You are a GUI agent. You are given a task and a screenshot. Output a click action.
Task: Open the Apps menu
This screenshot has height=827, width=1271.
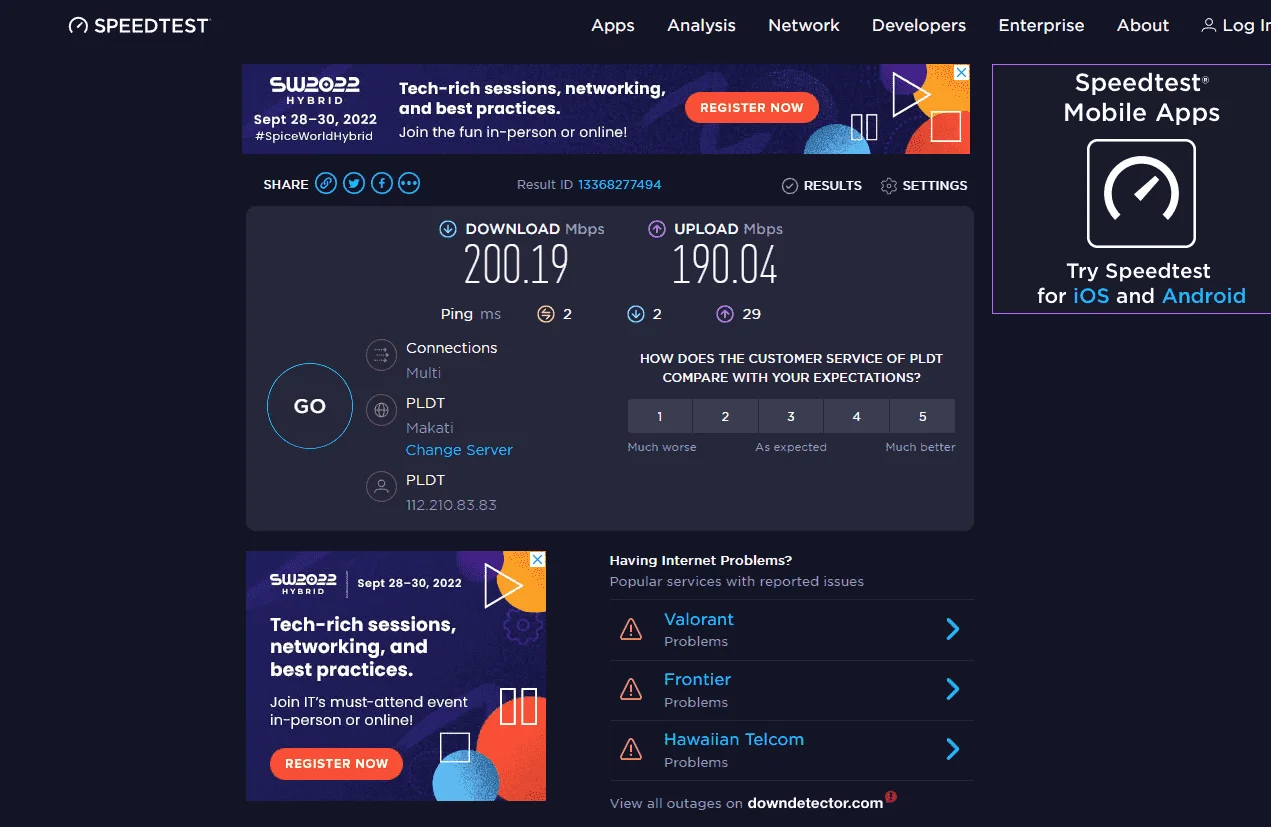pyautogui.click(x=613, y=26)
